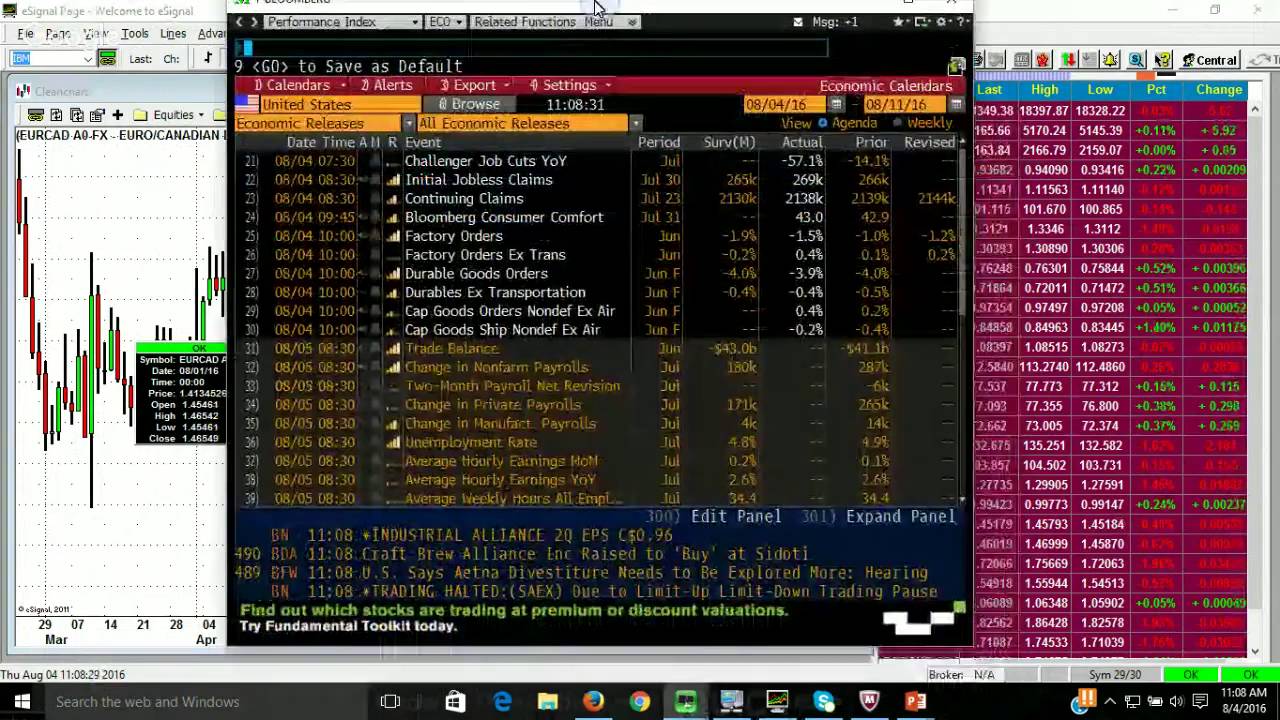Select the Durable Goods Orders event

coord(476,273)
